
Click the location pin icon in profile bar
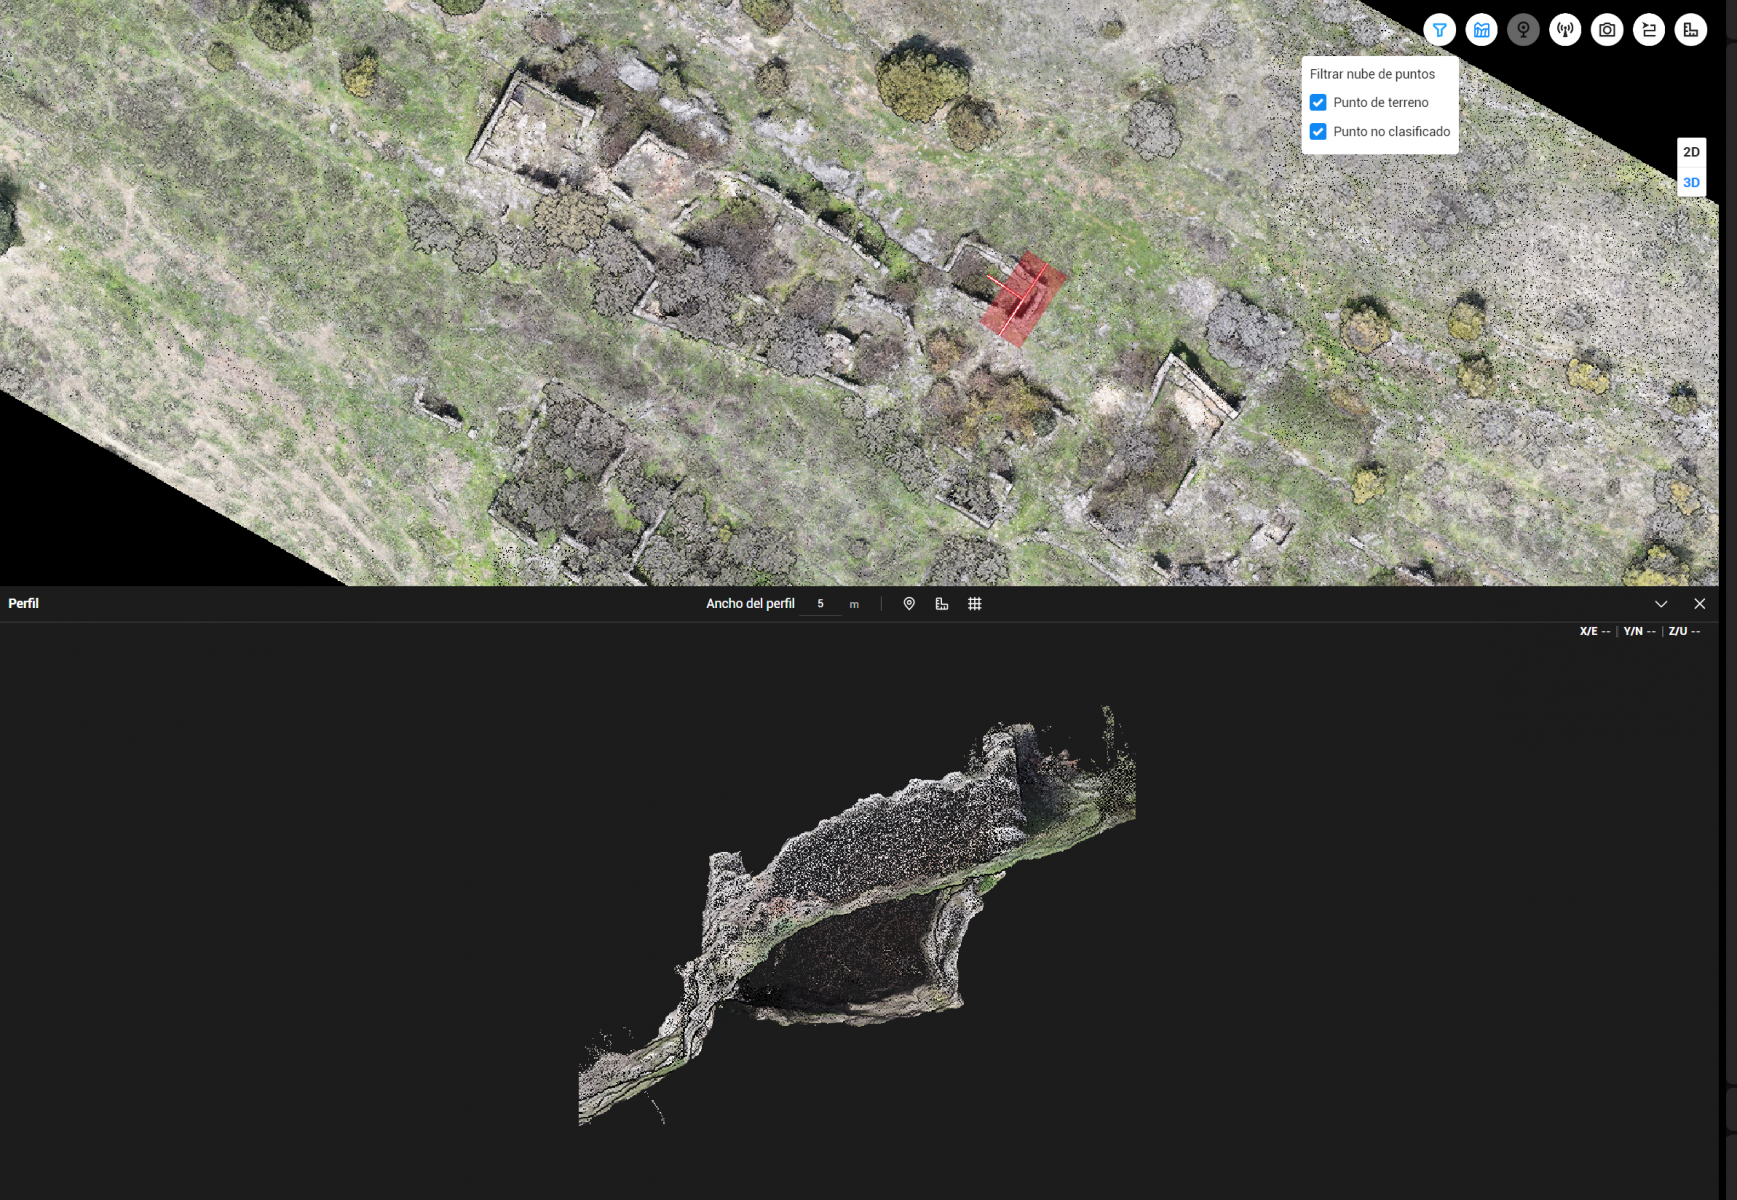click(x=909, y=604)
